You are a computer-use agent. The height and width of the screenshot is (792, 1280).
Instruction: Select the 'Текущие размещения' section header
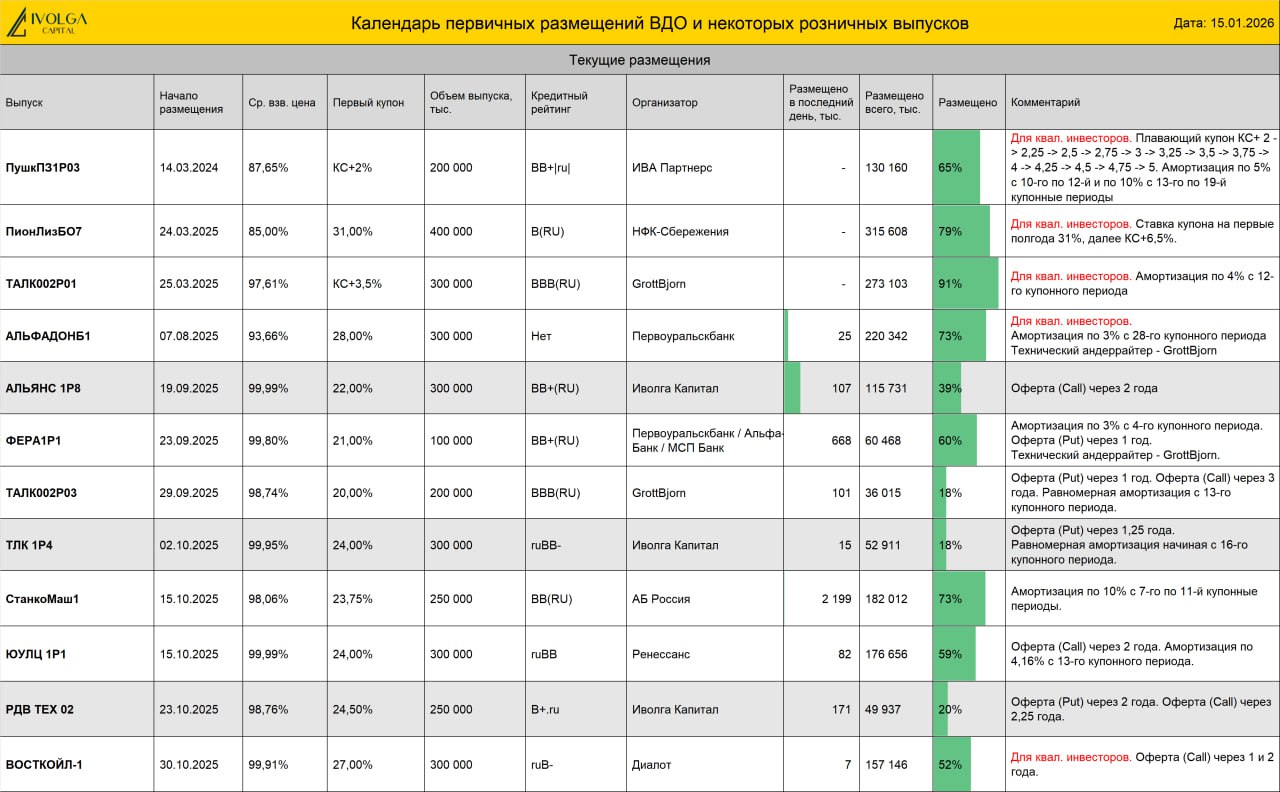[x=640, y=60]
